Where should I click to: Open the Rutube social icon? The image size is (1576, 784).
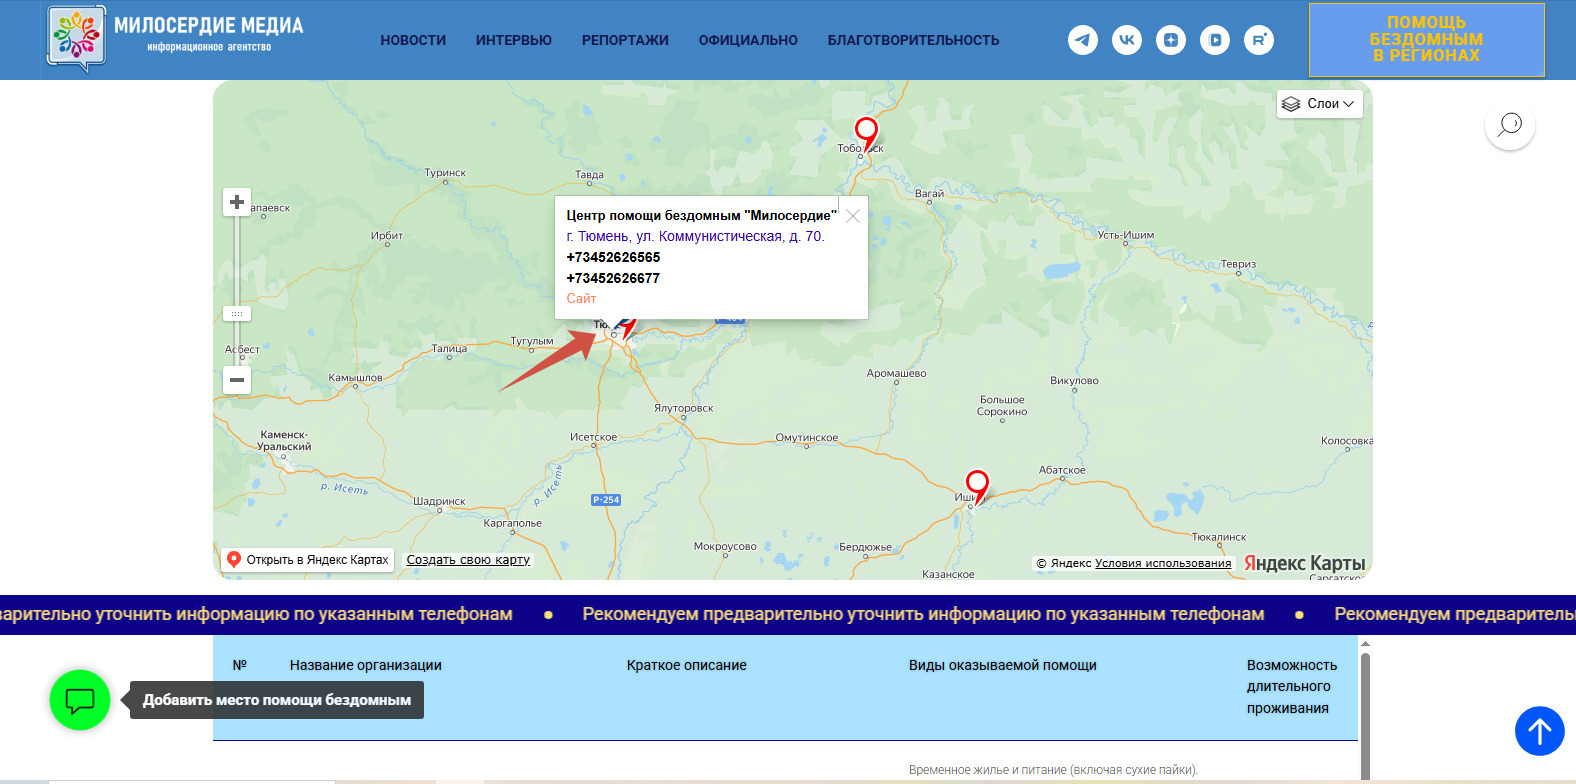pyautogui.click(x=1259, y=40)
